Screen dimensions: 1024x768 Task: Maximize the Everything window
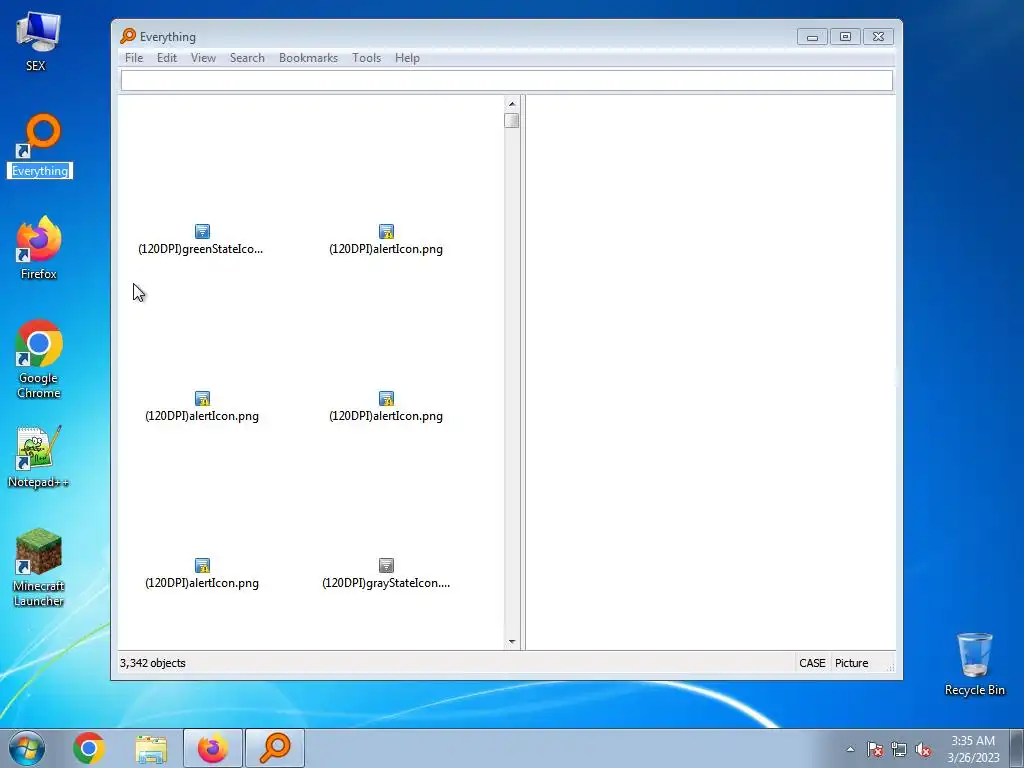click(x=845, y=37)
